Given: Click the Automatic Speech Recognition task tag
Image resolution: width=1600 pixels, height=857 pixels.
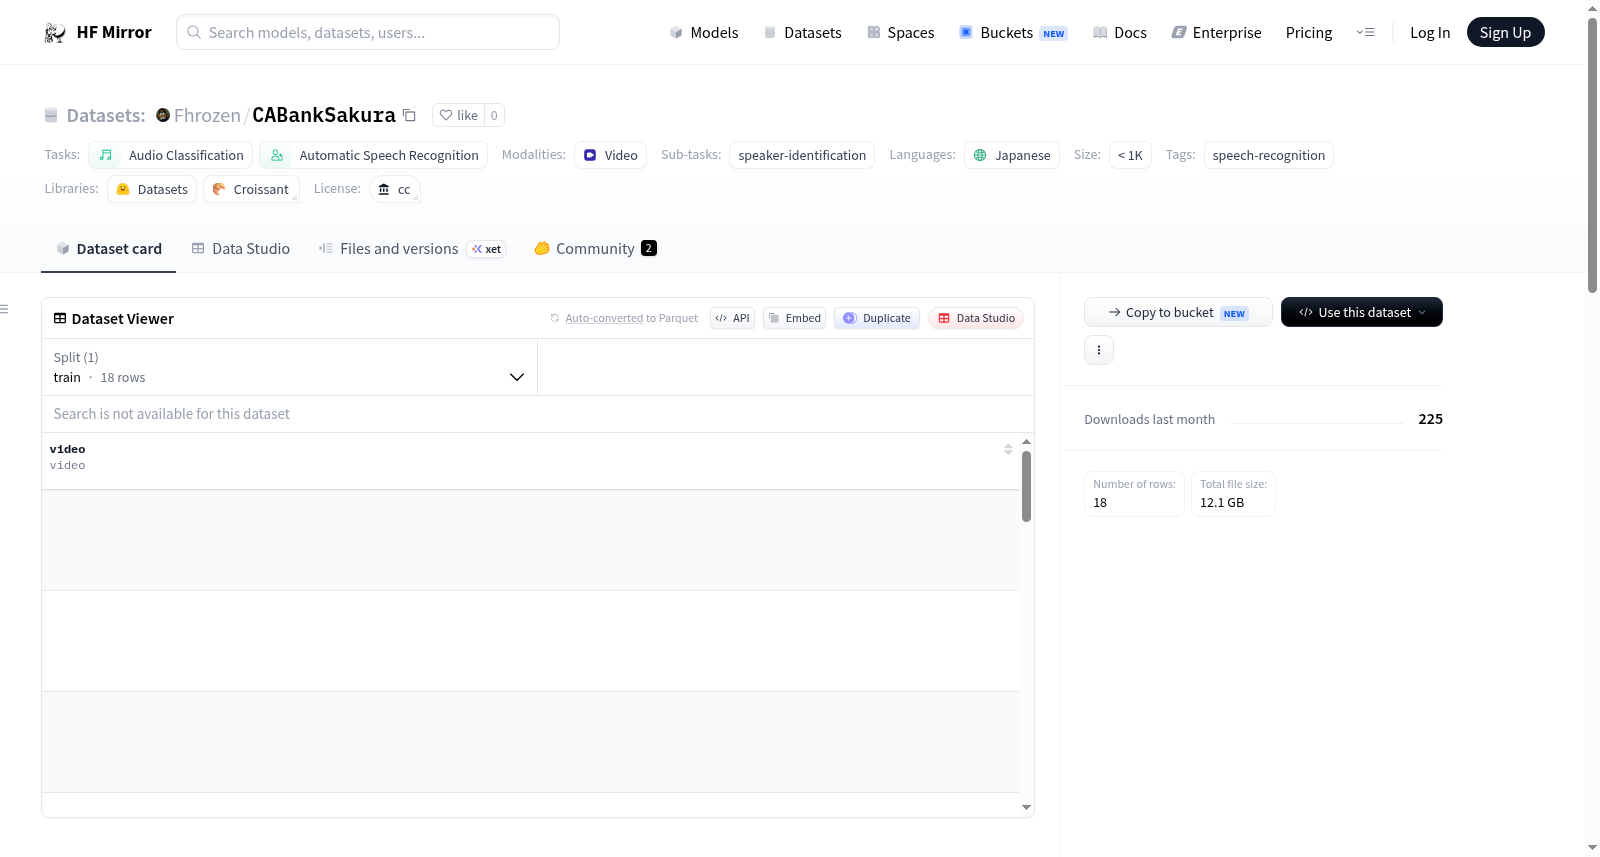Looking at the screenshot, I should (374, 155).
